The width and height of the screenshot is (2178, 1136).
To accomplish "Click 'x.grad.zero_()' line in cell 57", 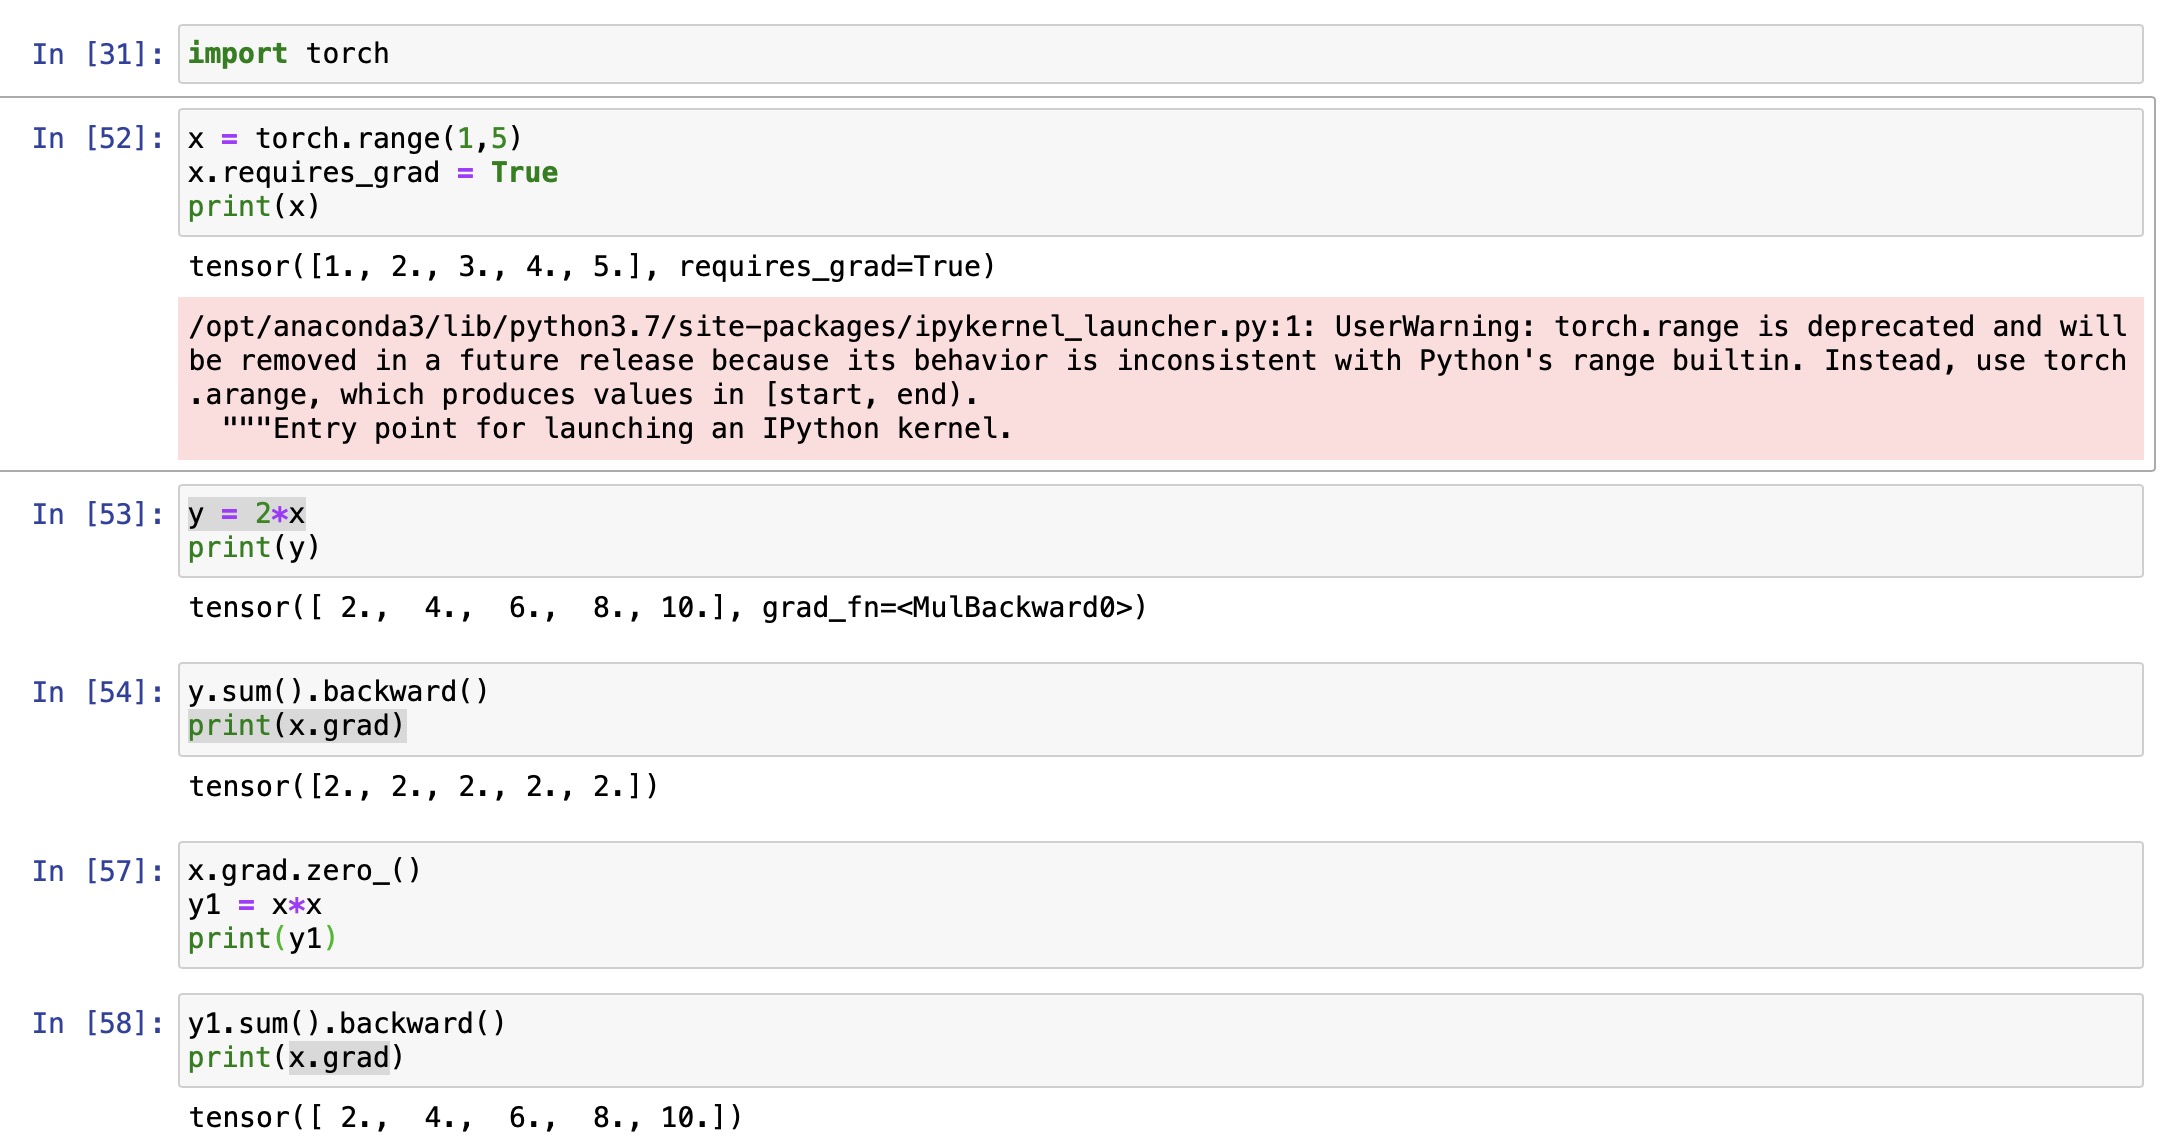I will [x=304, y=871].
